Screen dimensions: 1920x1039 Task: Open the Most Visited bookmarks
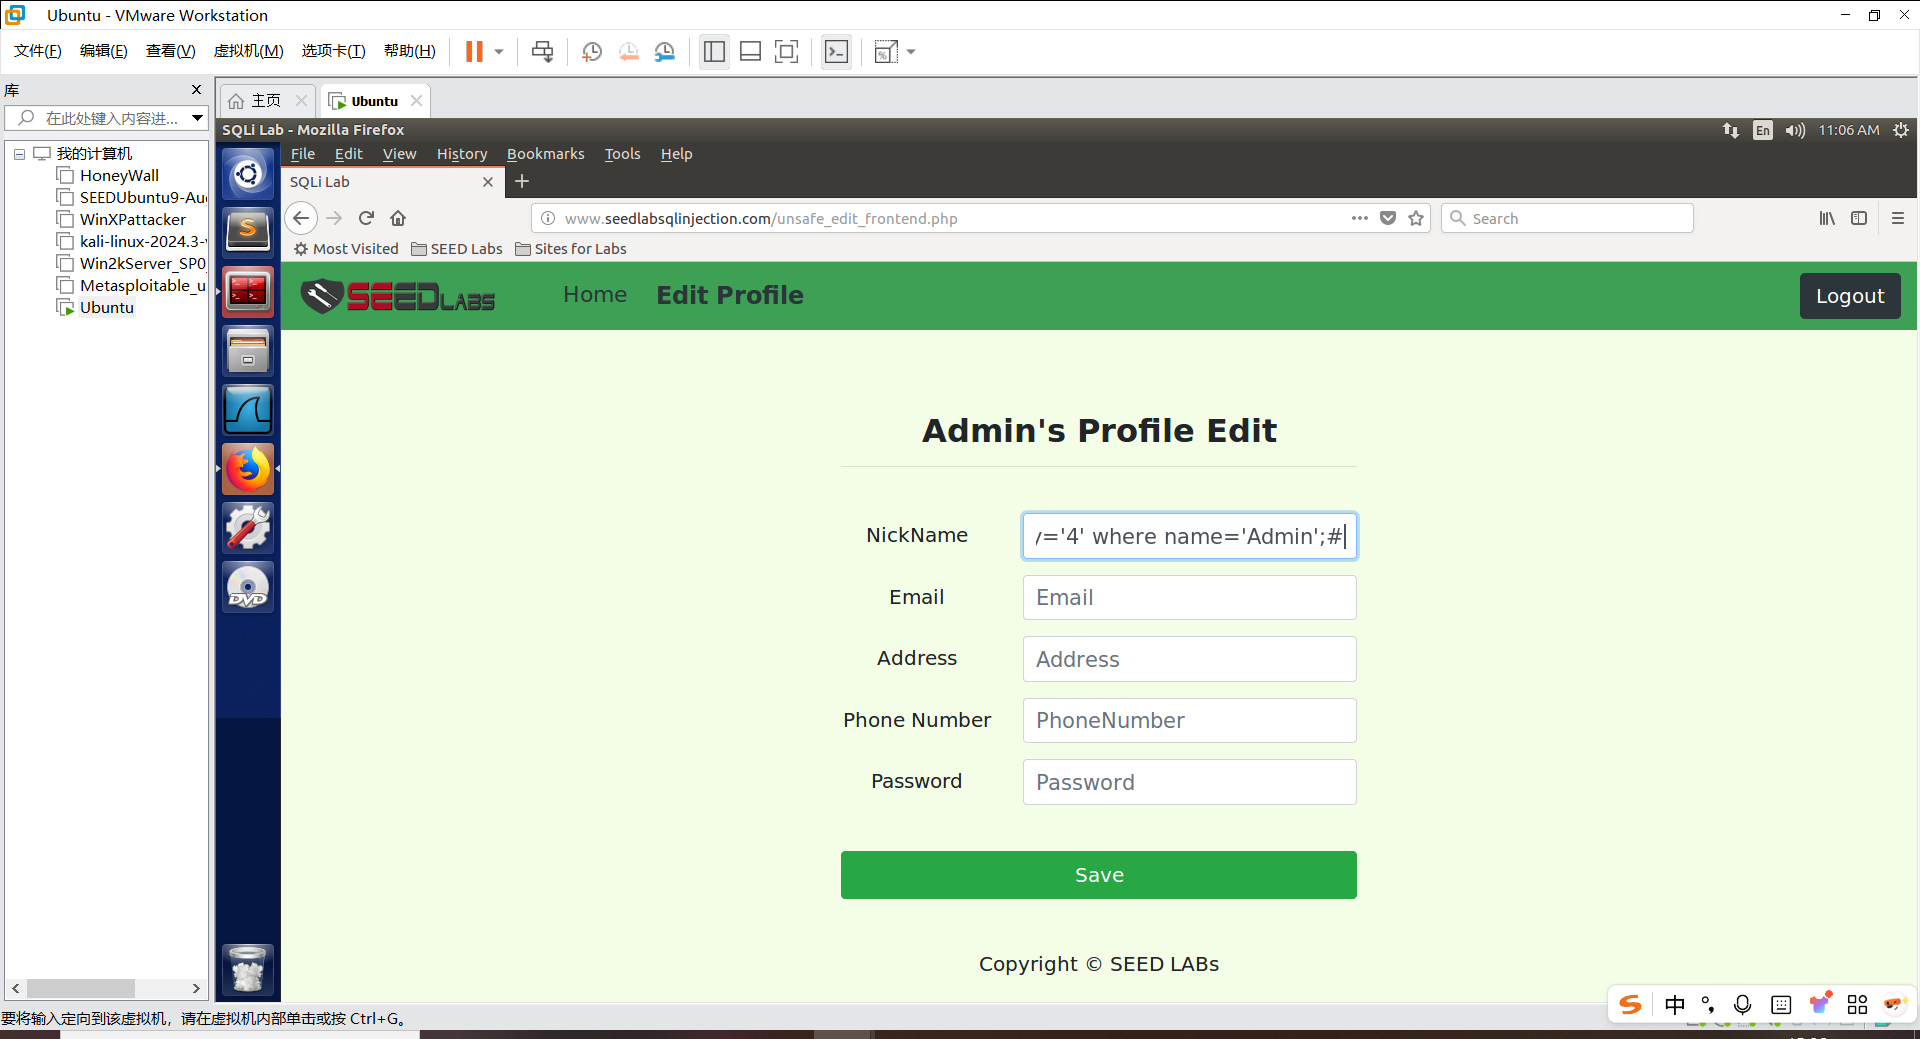pos(346,249)
